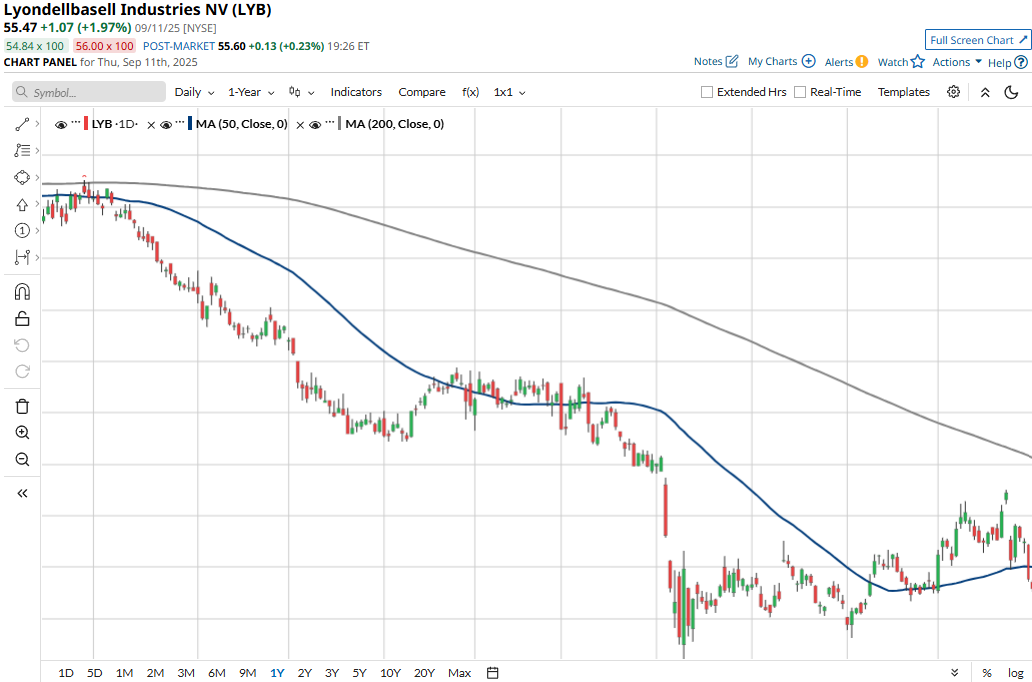Screen dimensions: 1032x682
Task: Toggle visibility of LYB price series
Action: point(61,124)
